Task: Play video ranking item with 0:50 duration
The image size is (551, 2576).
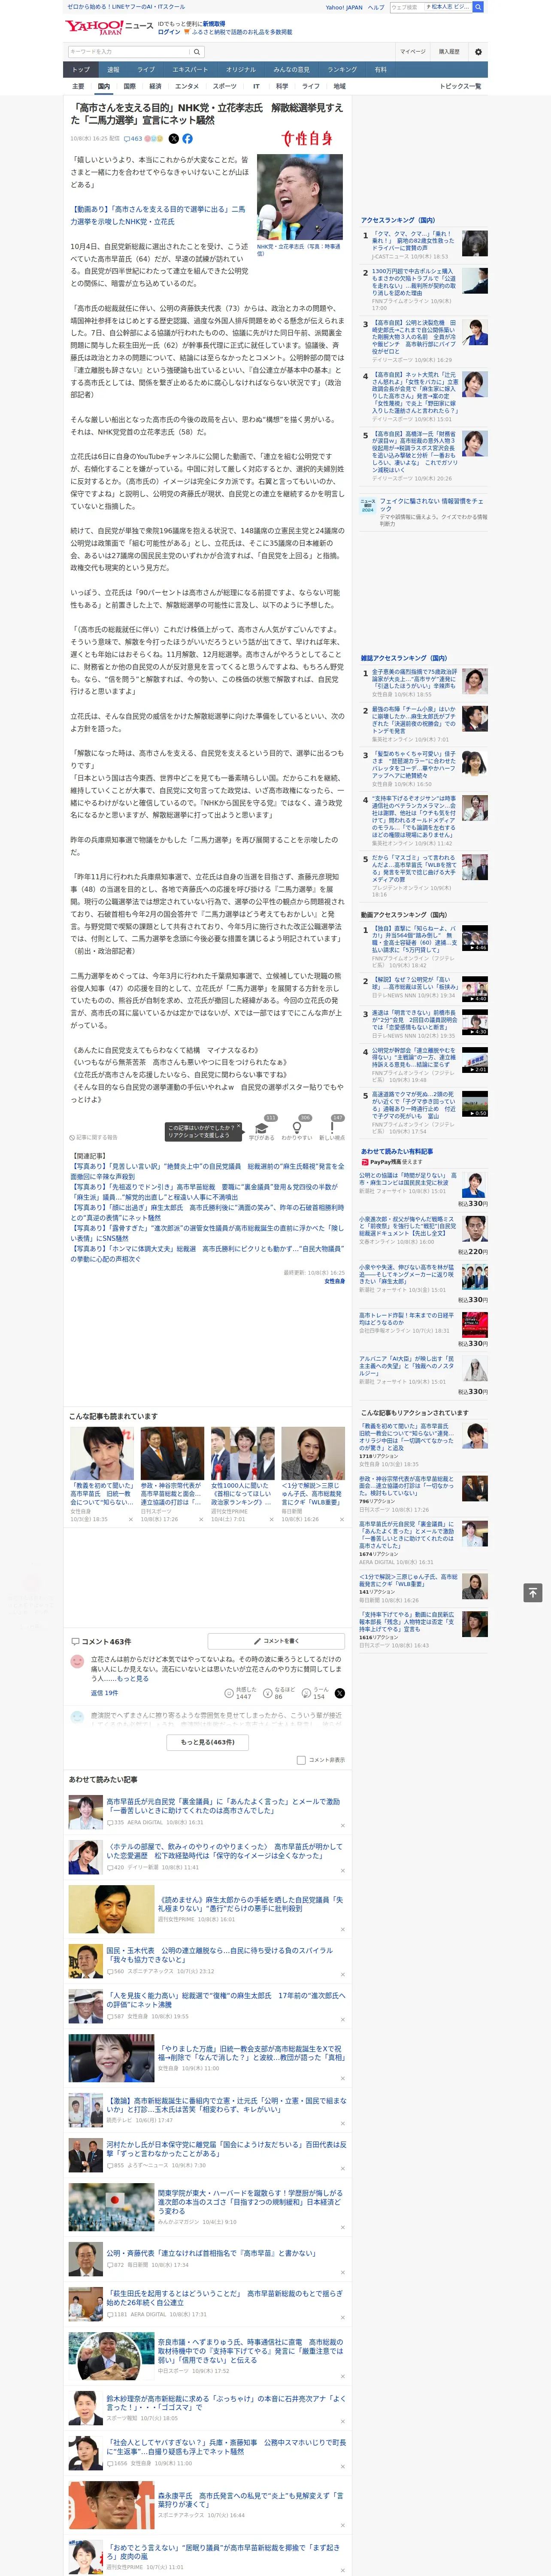Action: [x=475, y=1103]
